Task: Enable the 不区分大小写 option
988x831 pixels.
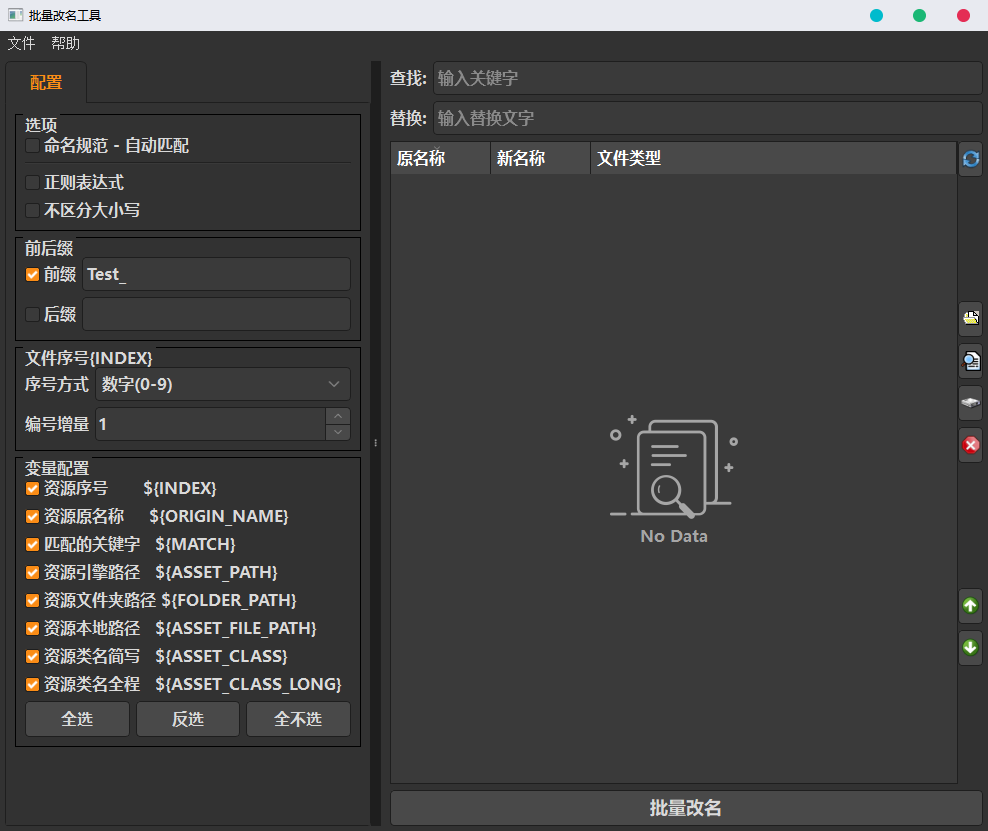Action: pos(31,210)
